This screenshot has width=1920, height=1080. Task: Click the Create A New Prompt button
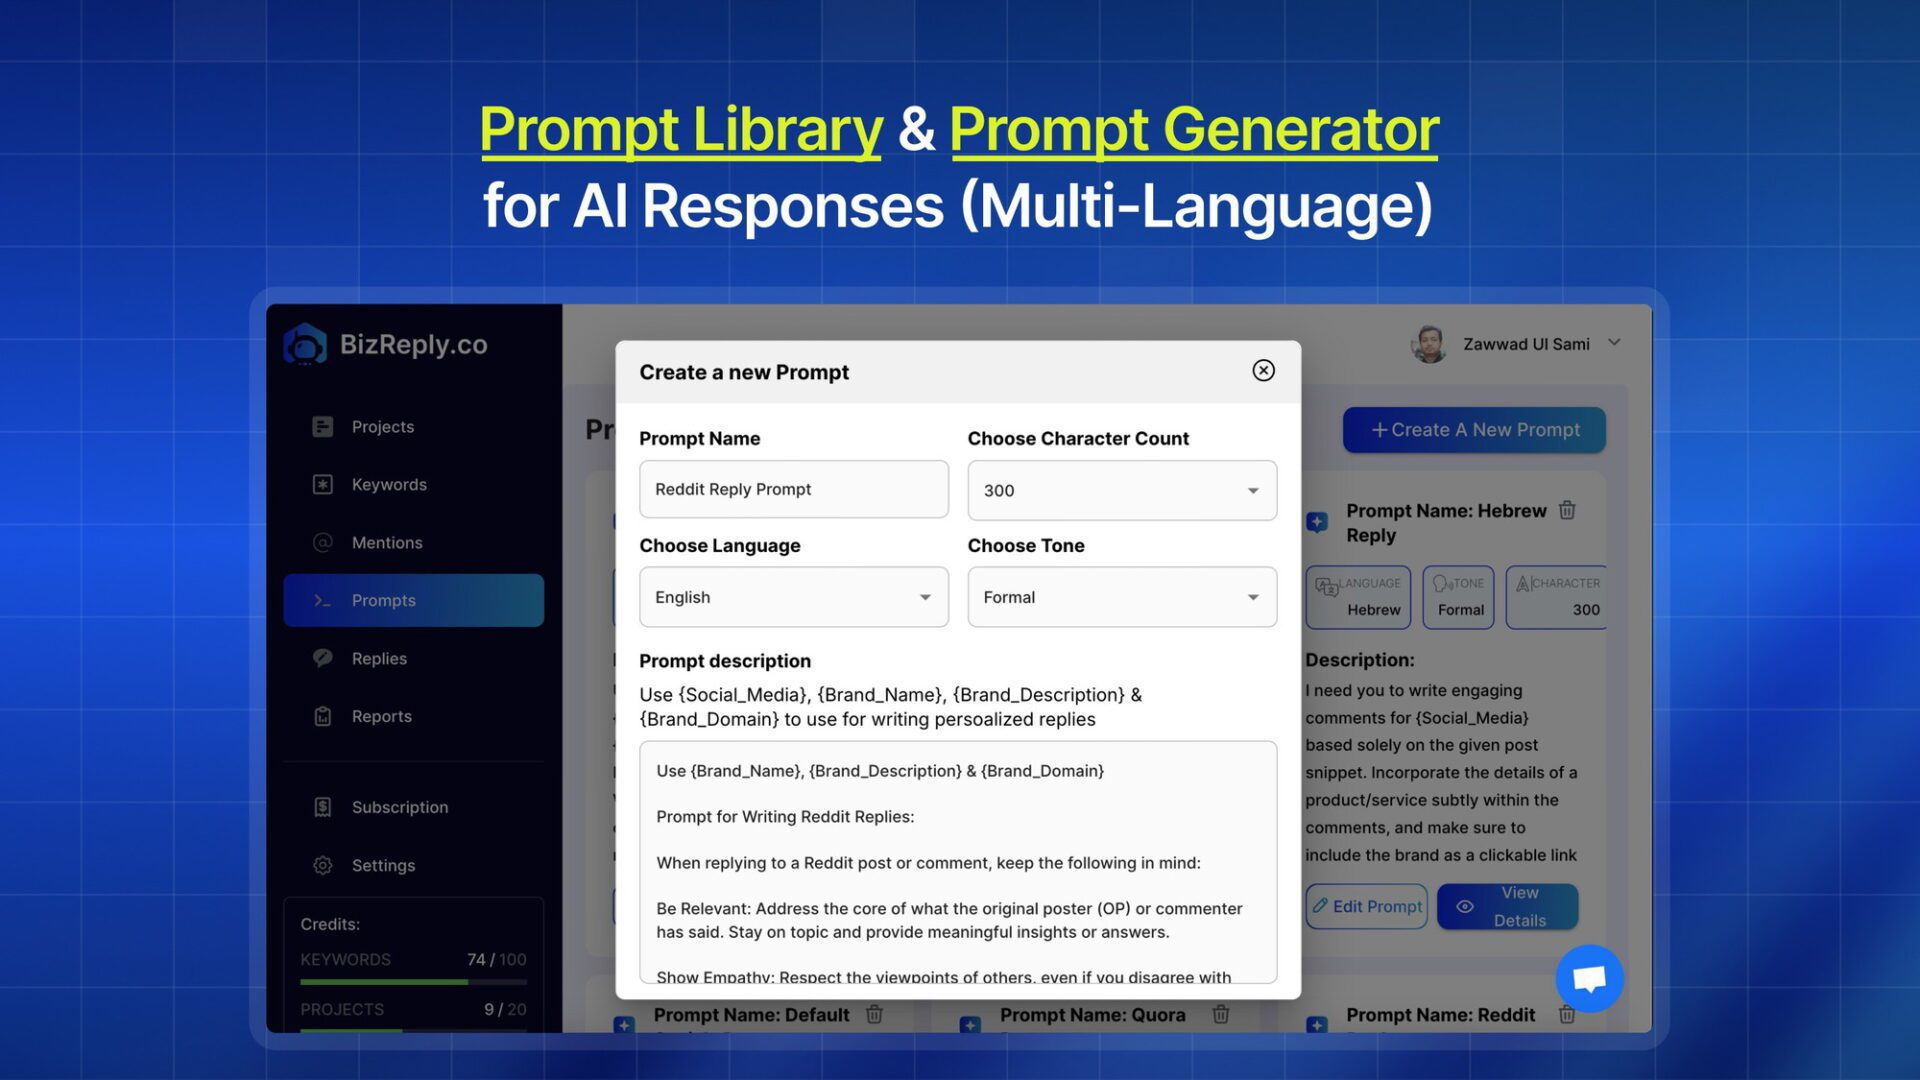1474,430
